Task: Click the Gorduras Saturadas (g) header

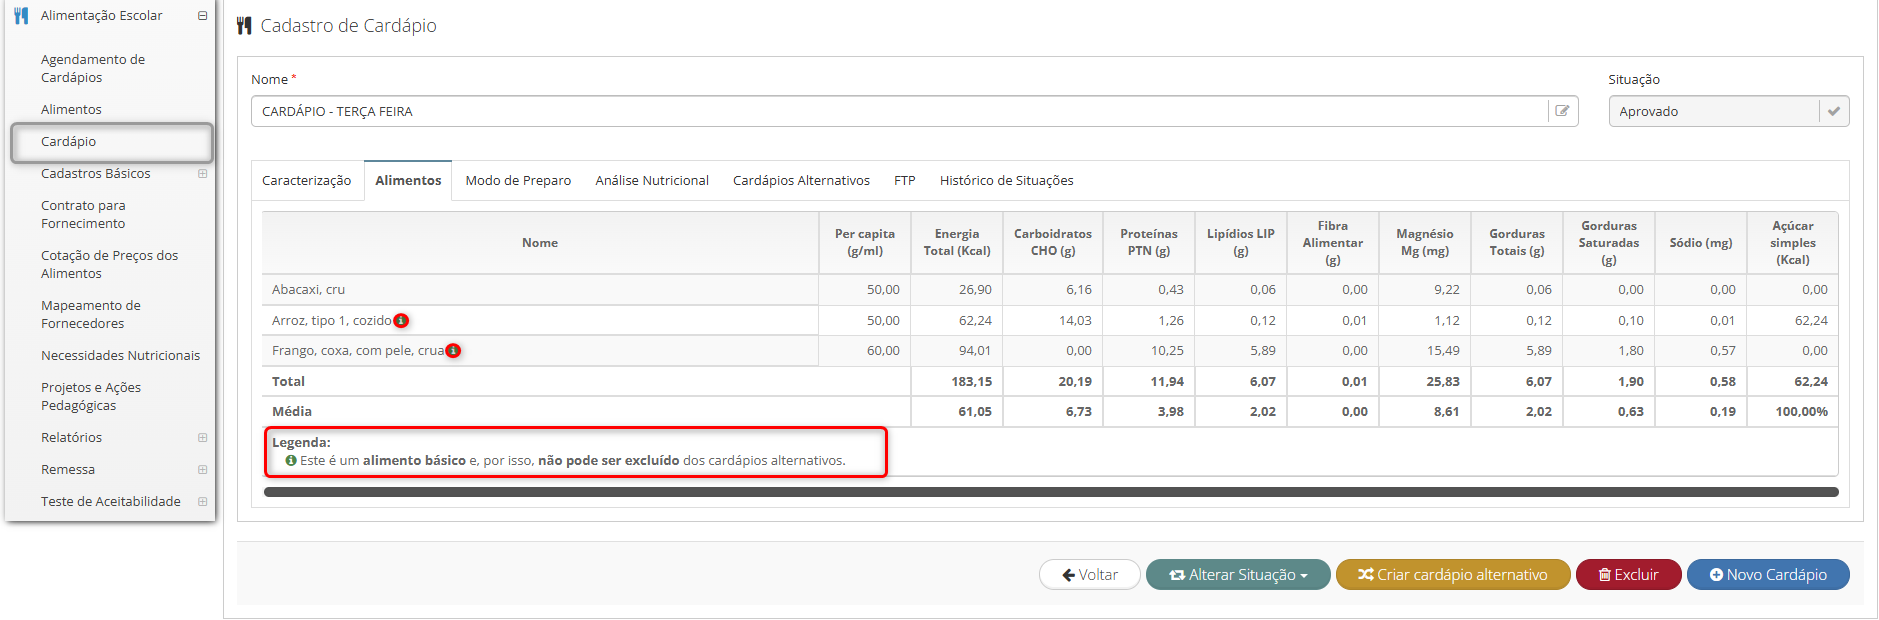Action: (1609, 243)
